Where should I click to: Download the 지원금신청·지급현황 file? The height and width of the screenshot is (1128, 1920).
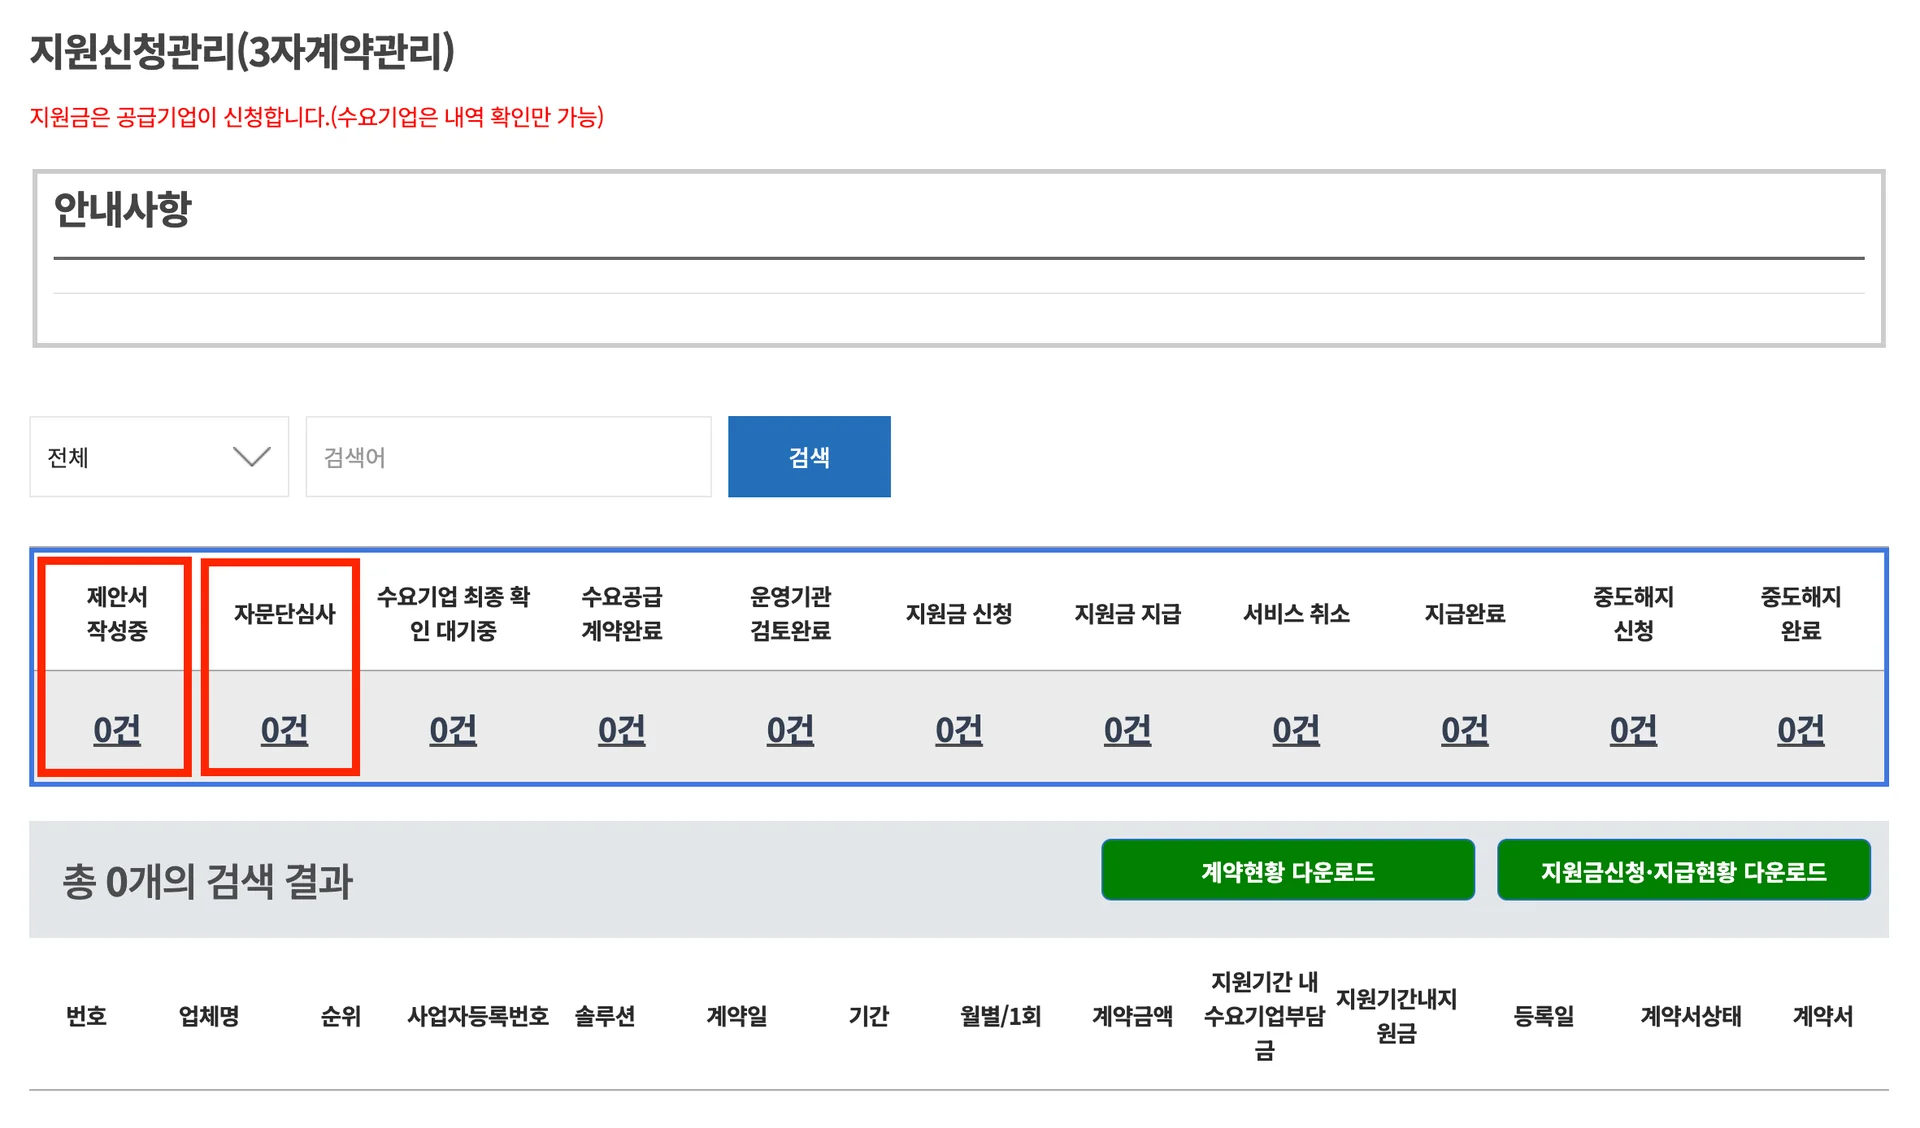(1683, 869)
